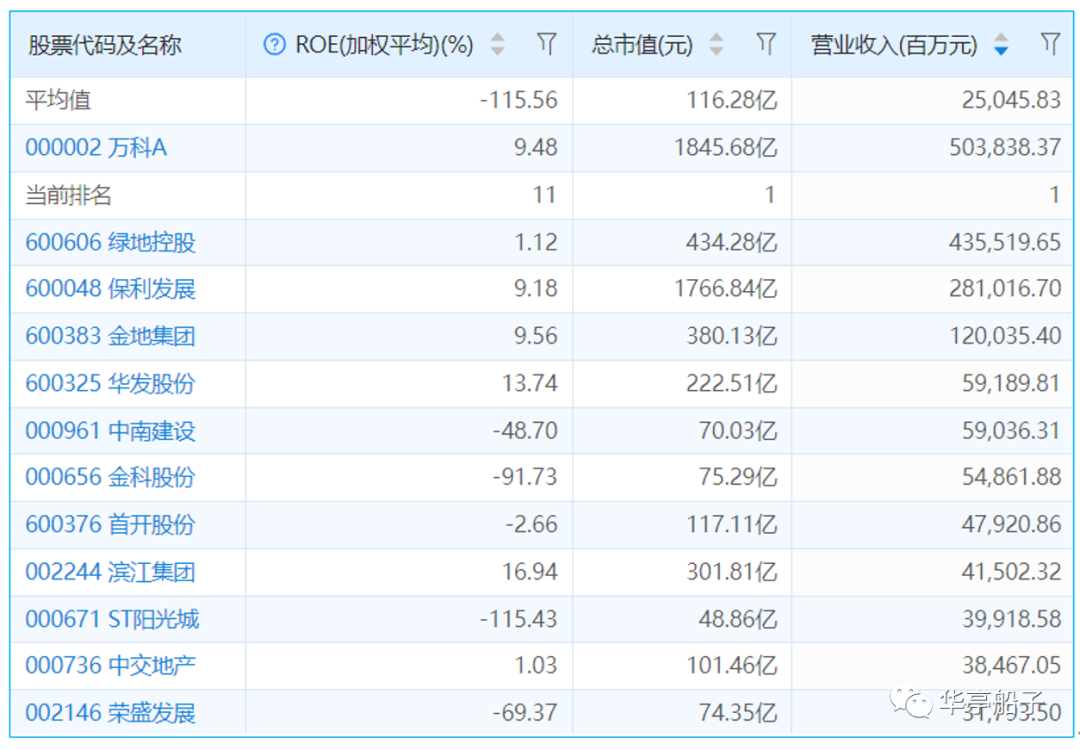Viewport: 1080px width, 750px height.
Task: Open stock link 002244 滨江集团
Action: click(110, 572)
